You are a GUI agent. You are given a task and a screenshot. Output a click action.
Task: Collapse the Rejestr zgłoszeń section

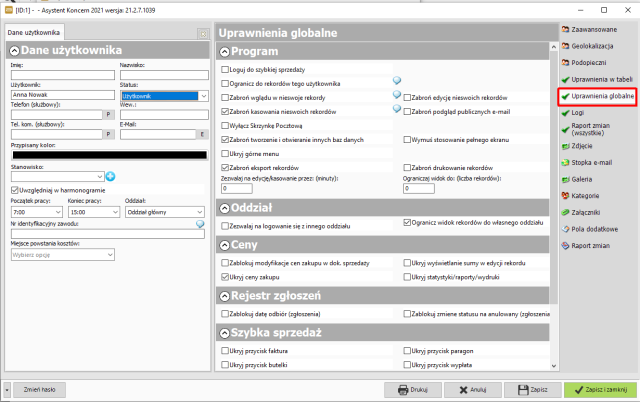224,296
